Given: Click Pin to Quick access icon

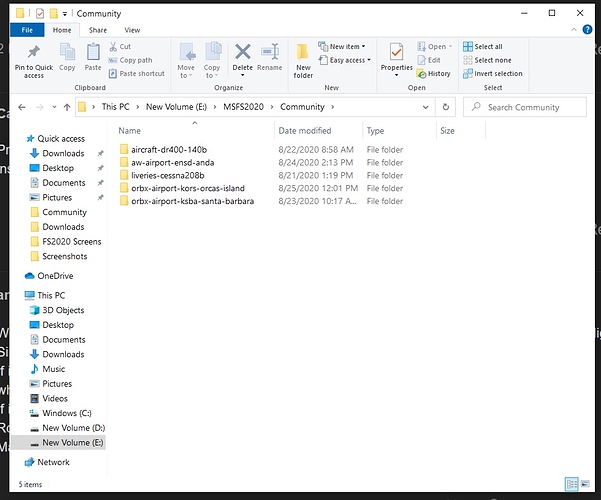Looking at the screenshot, I should [34, 53].
